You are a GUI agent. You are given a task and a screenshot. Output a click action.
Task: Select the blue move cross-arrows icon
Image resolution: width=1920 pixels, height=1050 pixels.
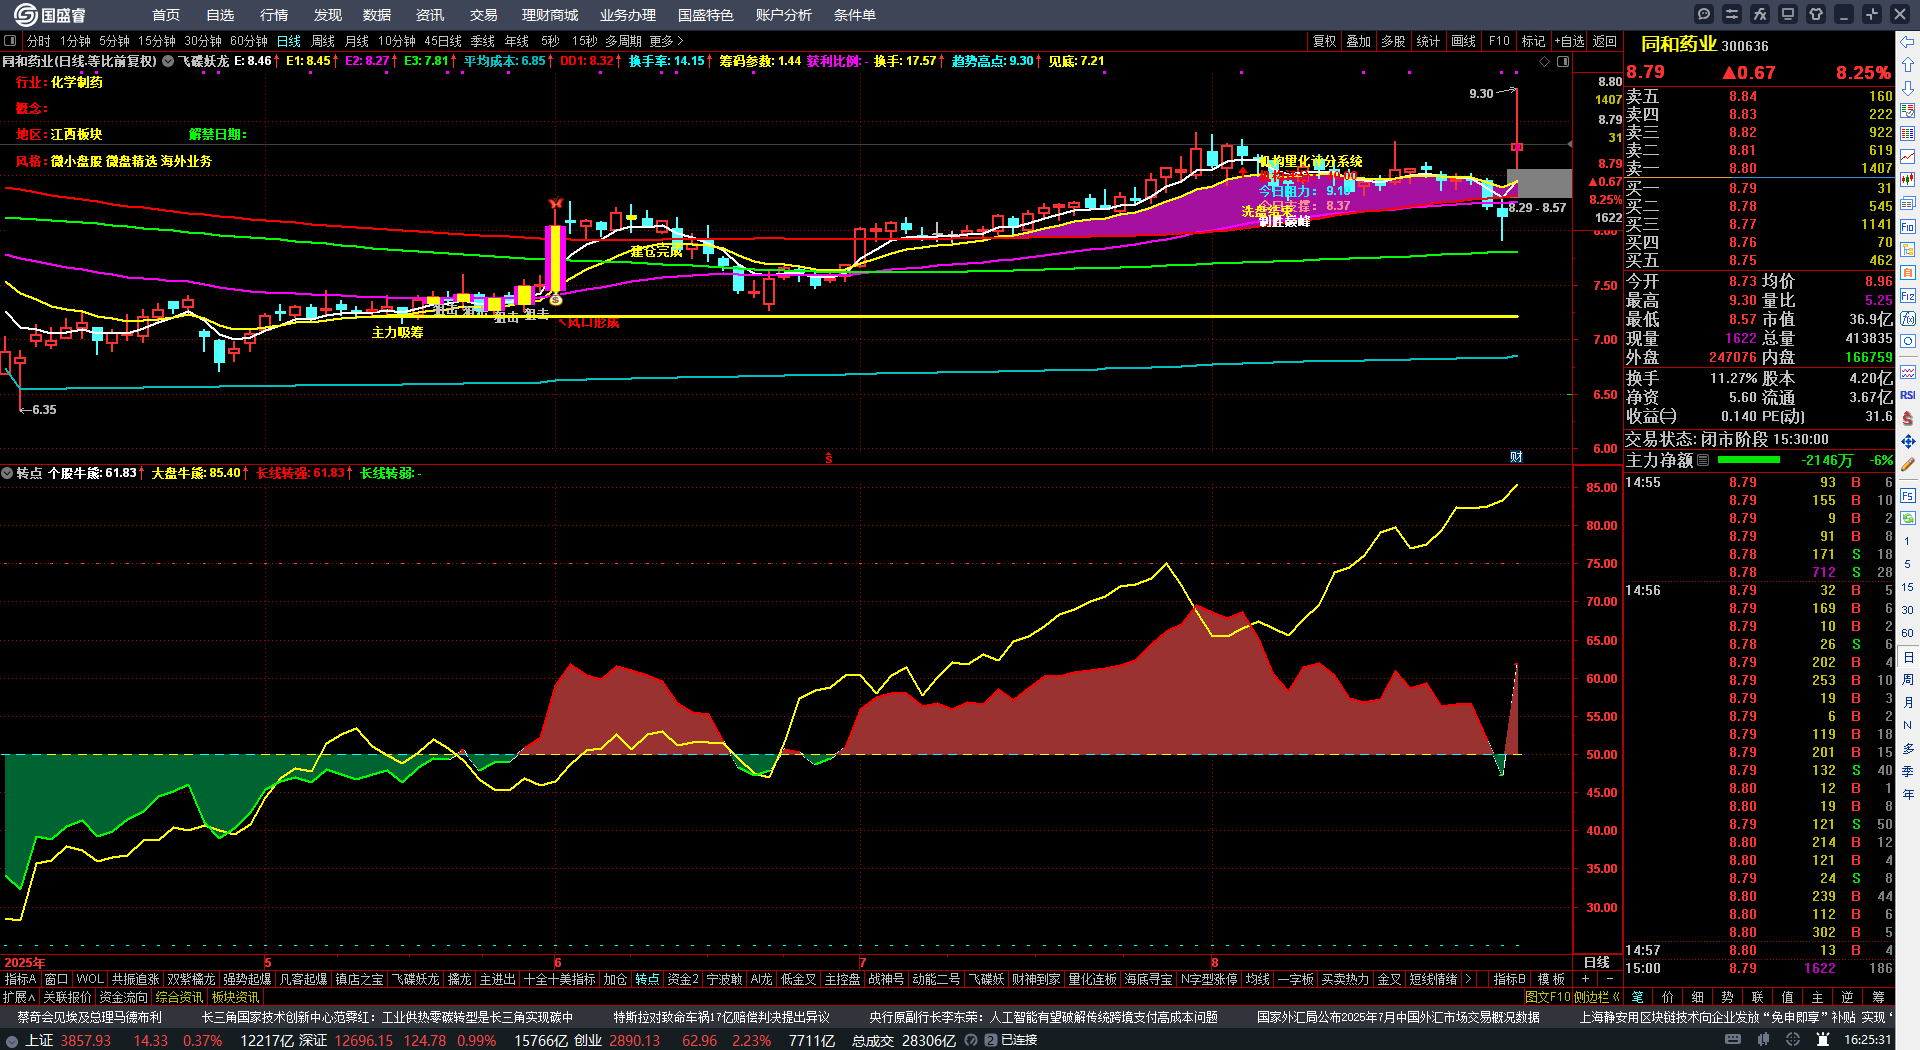click(1908, 441)
